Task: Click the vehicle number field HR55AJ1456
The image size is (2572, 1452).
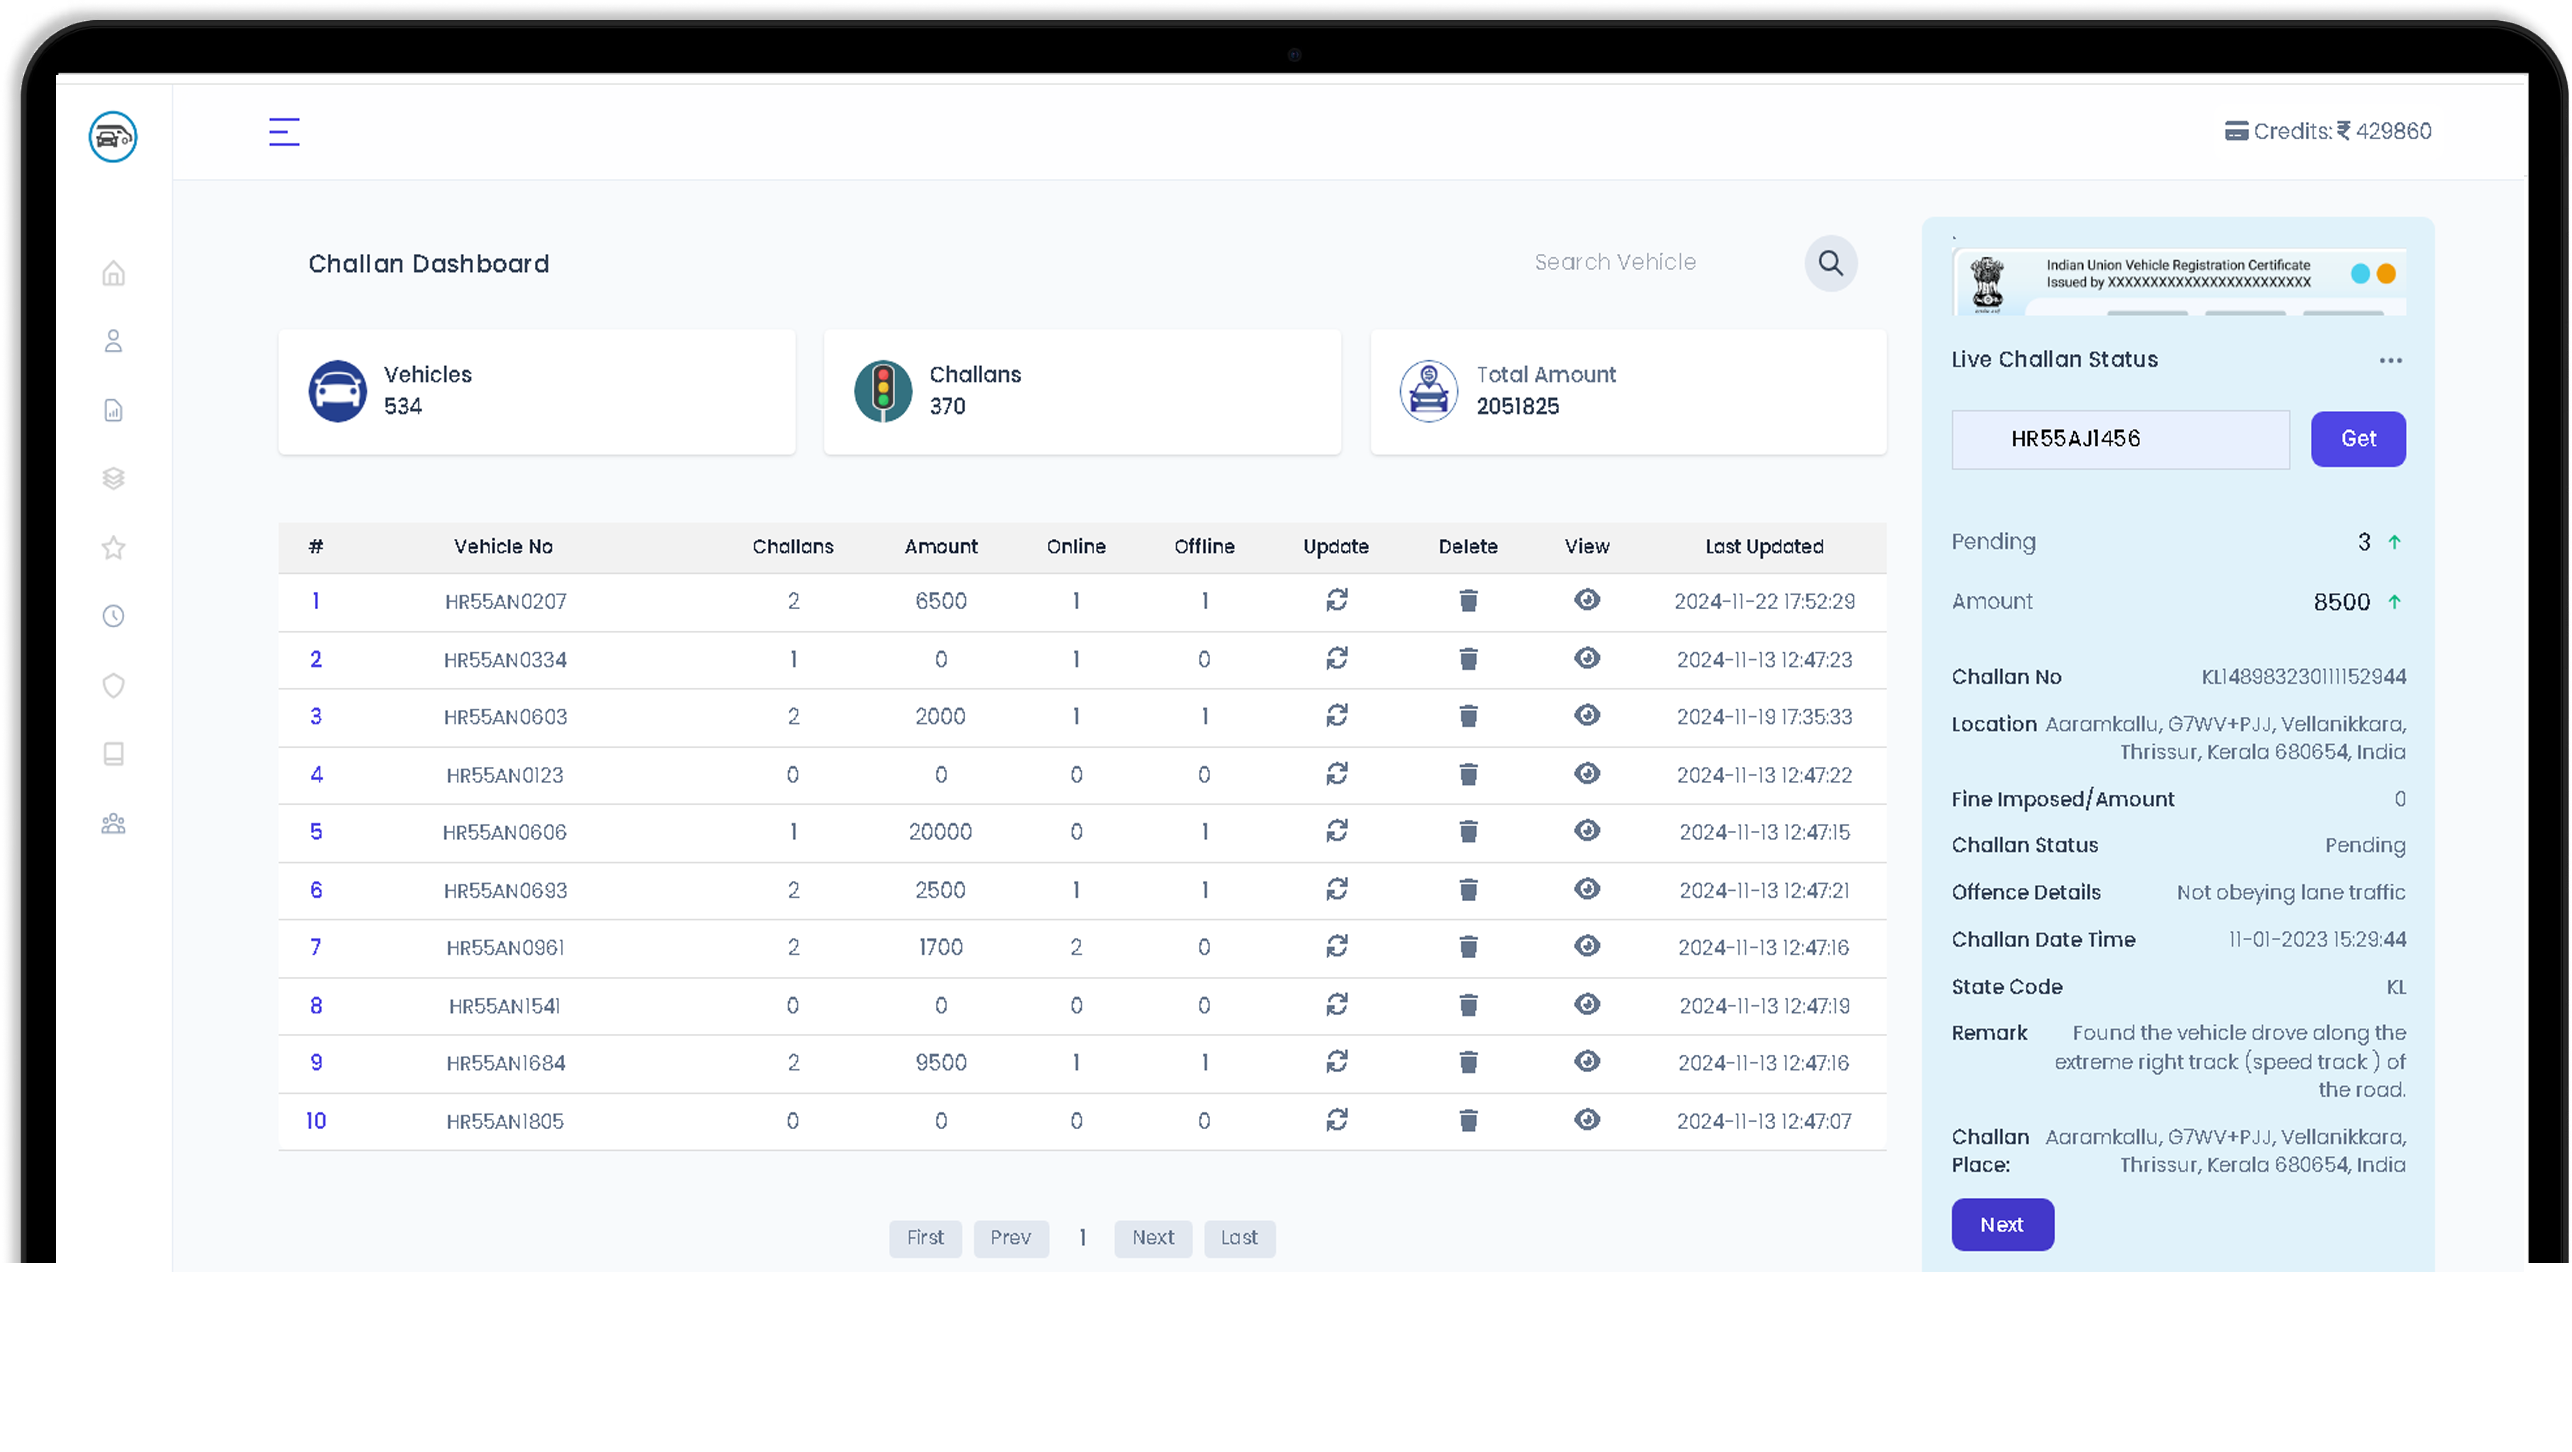Action: 2119,439
